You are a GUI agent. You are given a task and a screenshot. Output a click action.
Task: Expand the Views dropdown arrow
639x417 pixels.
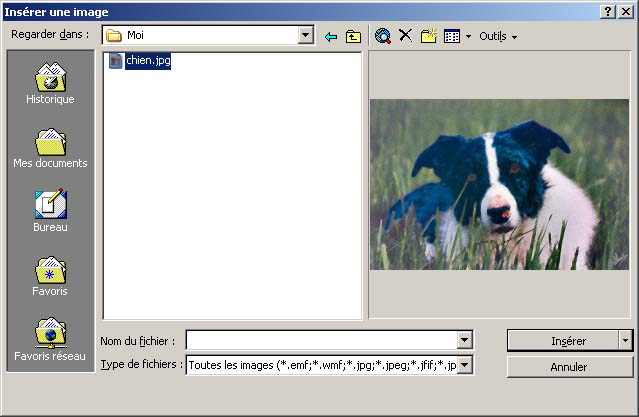[x=468, y=36]
